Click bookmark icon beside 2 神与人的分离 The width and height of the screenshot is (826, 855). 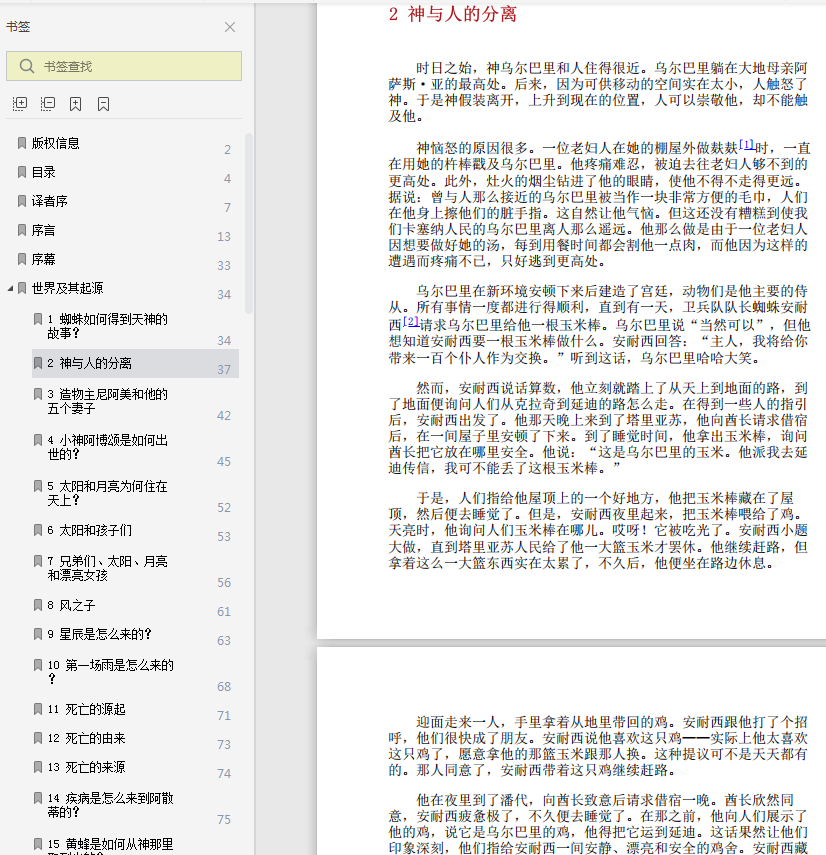(38, 363)
